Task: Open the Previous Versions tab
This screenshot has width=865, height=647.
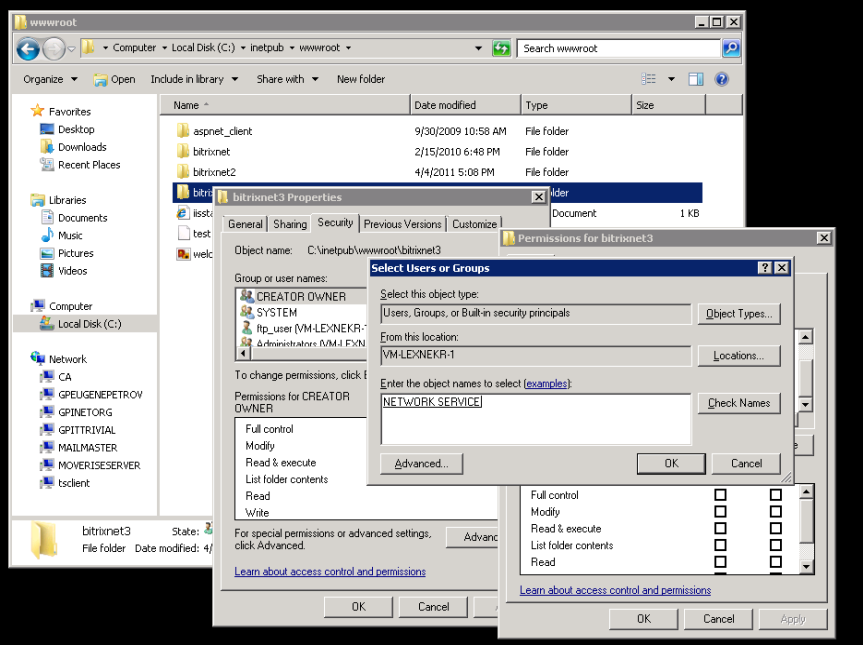Action: click(402, 224)
